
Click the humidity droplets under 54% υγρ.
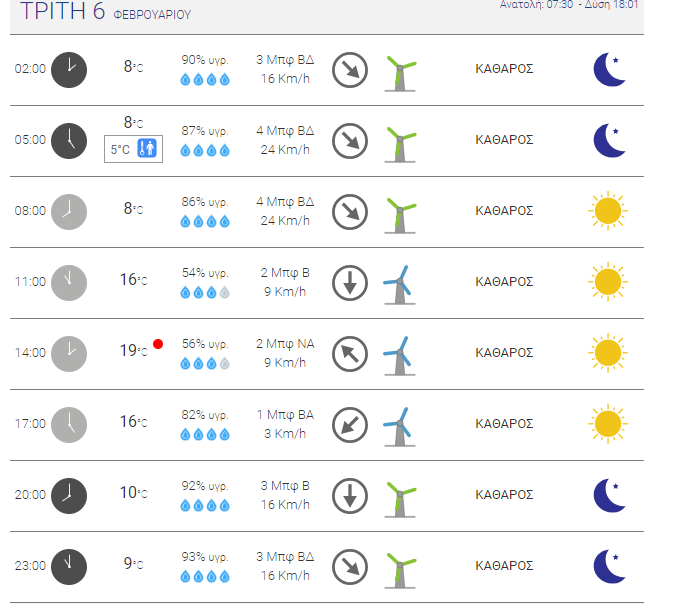tap(205, 293)
